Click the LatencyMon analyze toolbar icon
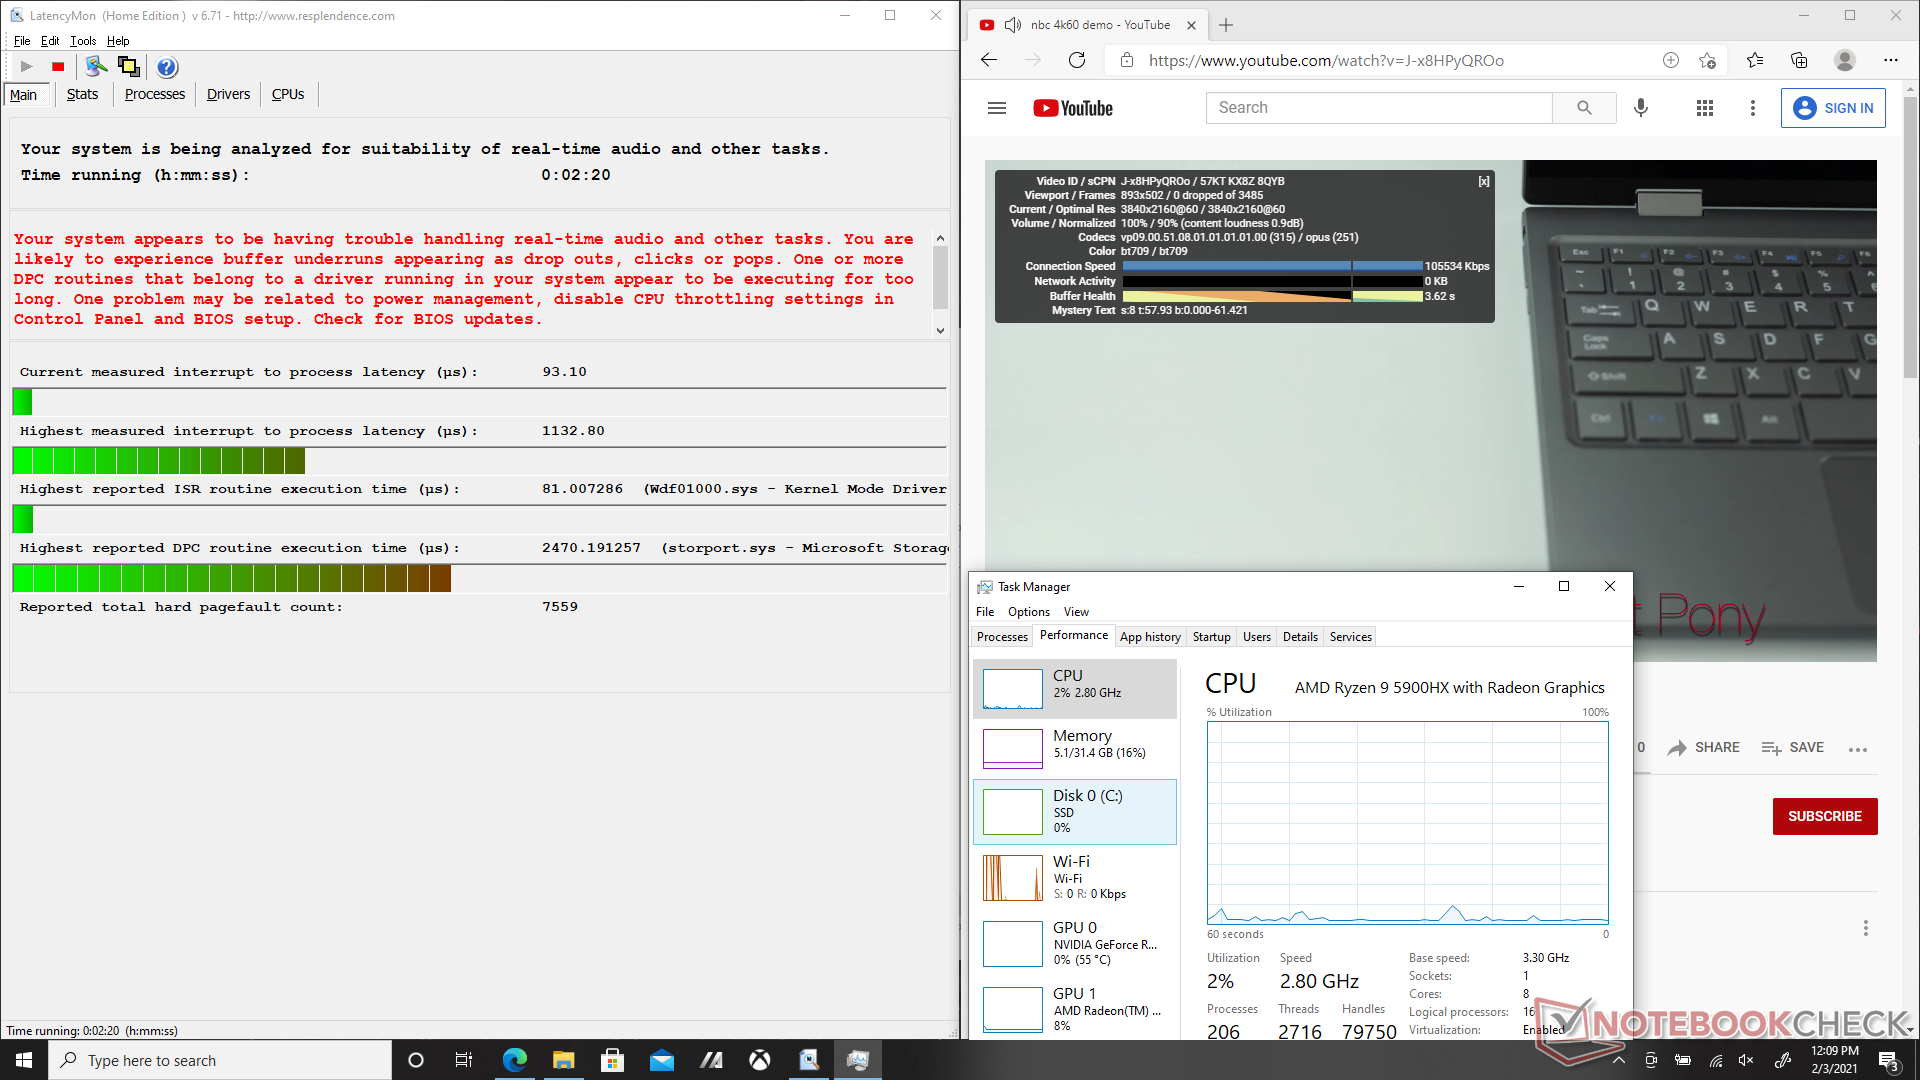Image resolution: width=1920 pixels, height=1080 pixels. pyautogui.click(x=96, y=67)
